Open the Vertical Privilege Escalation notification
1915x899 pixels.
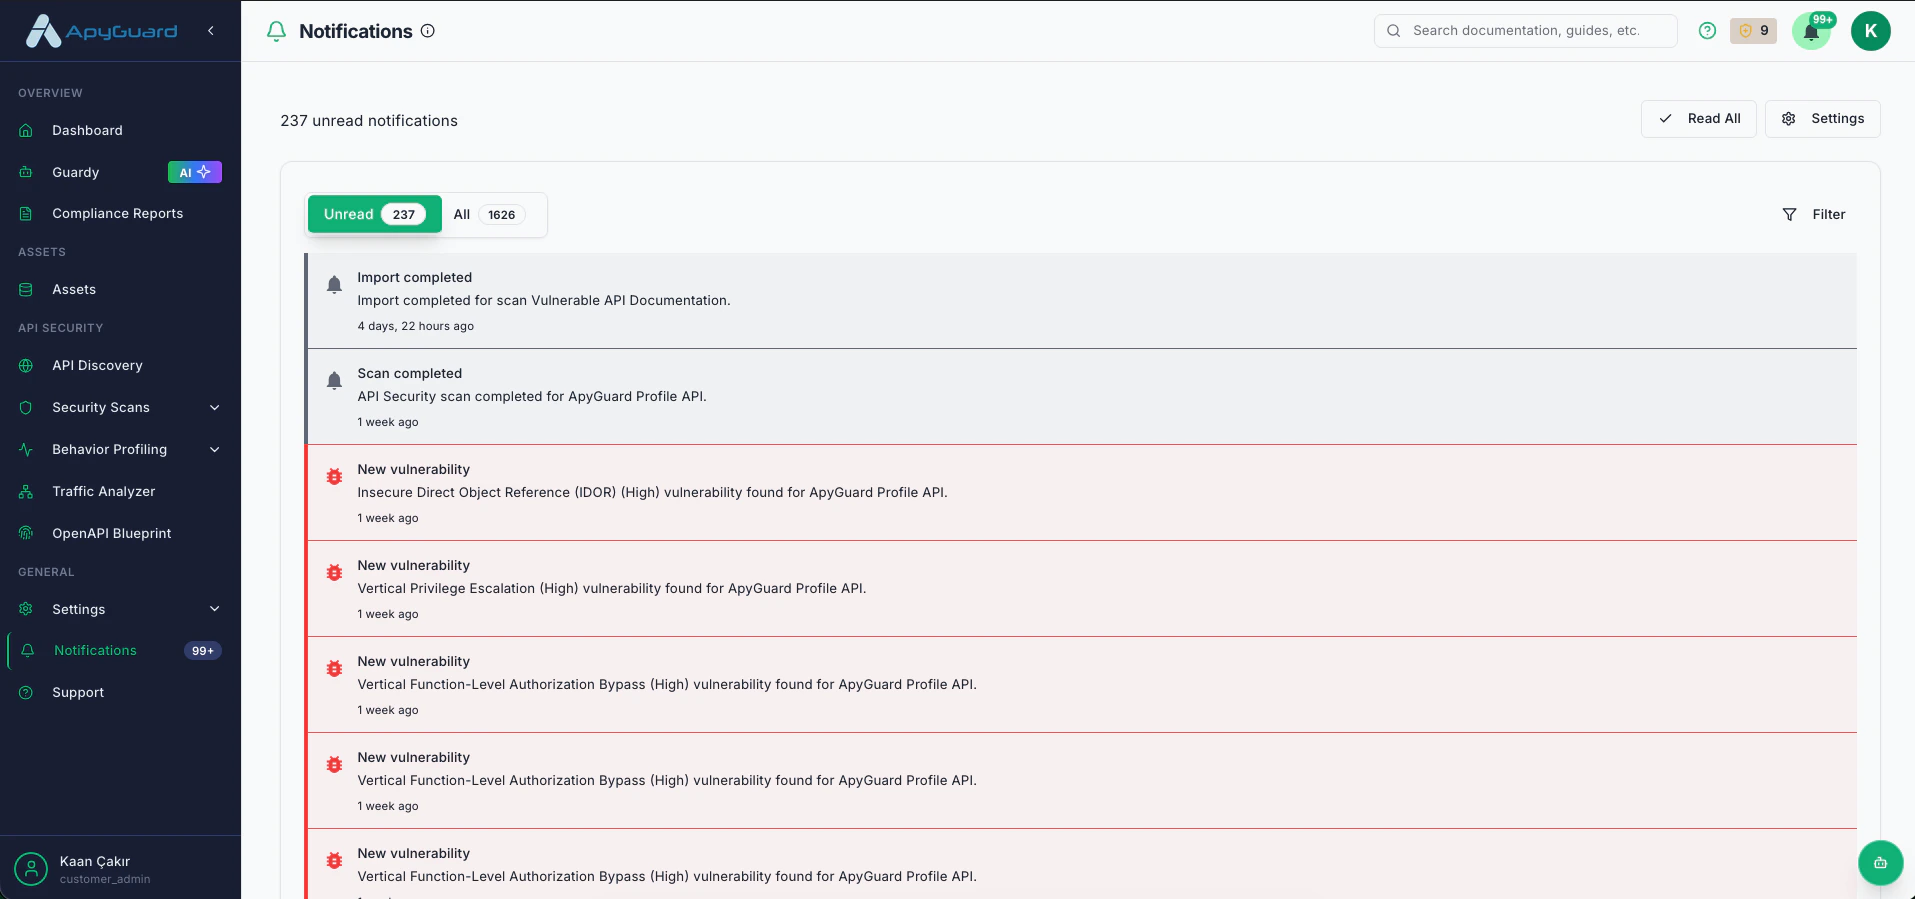pos(1082,589)
